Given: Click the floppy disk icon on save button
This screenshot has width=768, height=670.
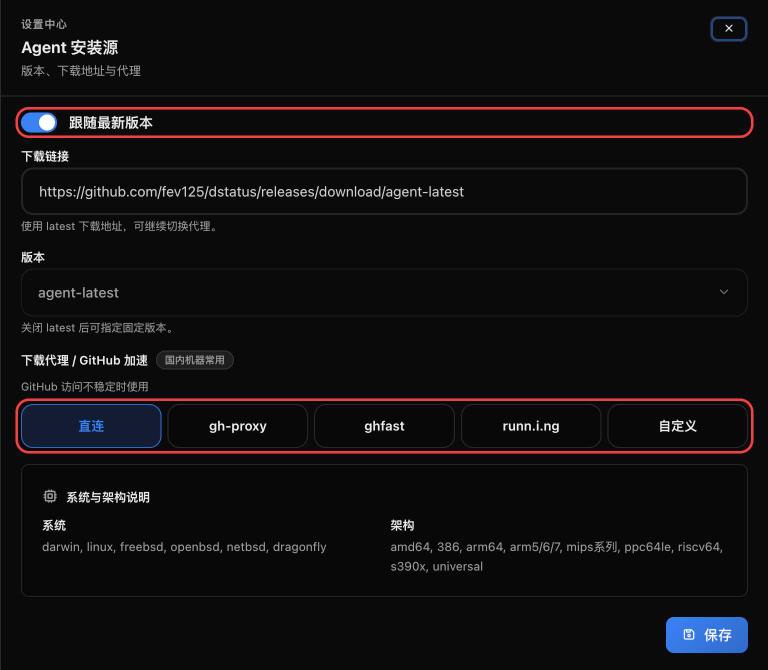Looking at the screenshot, I should [689, 635].
